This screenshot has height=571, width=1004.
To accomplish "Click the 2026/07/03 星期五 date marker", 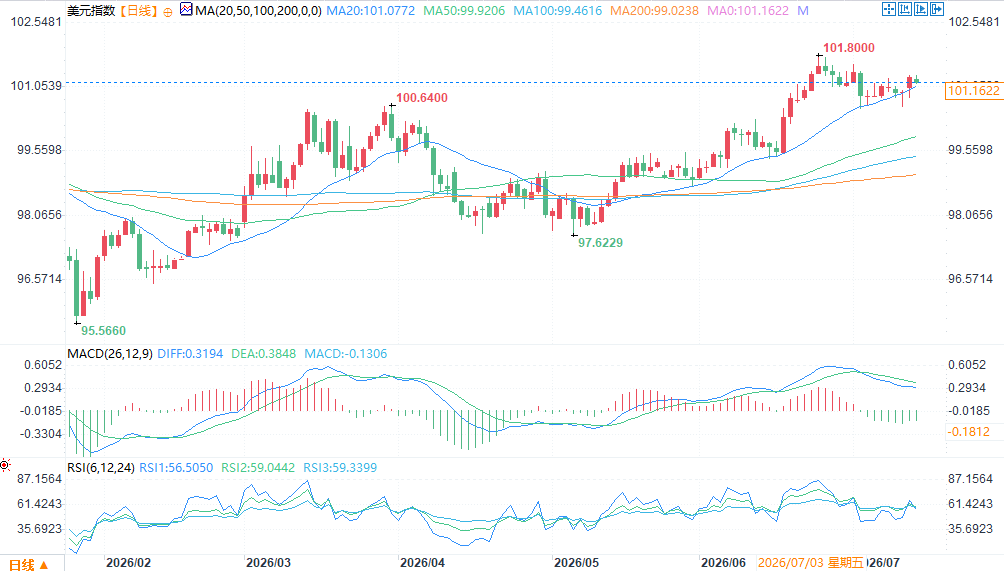I will [810, 563].
